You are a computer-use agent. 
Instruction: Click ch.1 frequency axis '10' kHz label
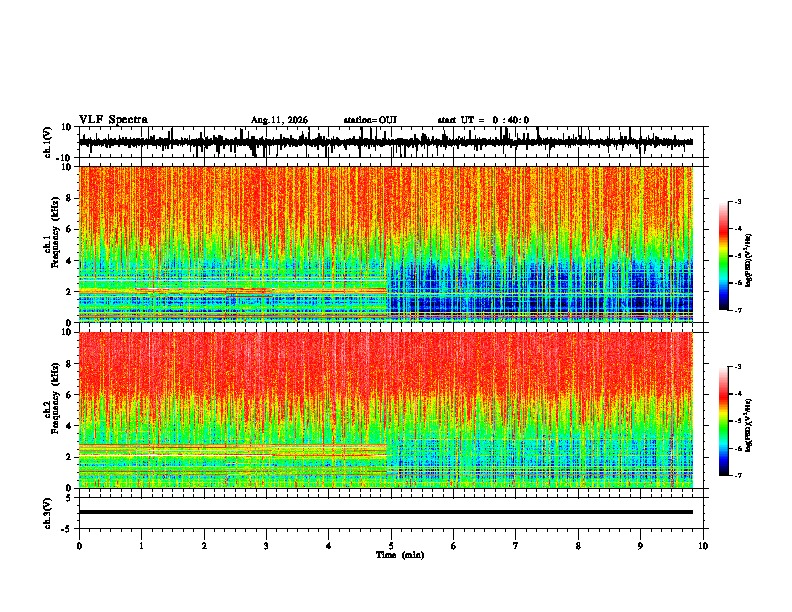coord(67,167)
